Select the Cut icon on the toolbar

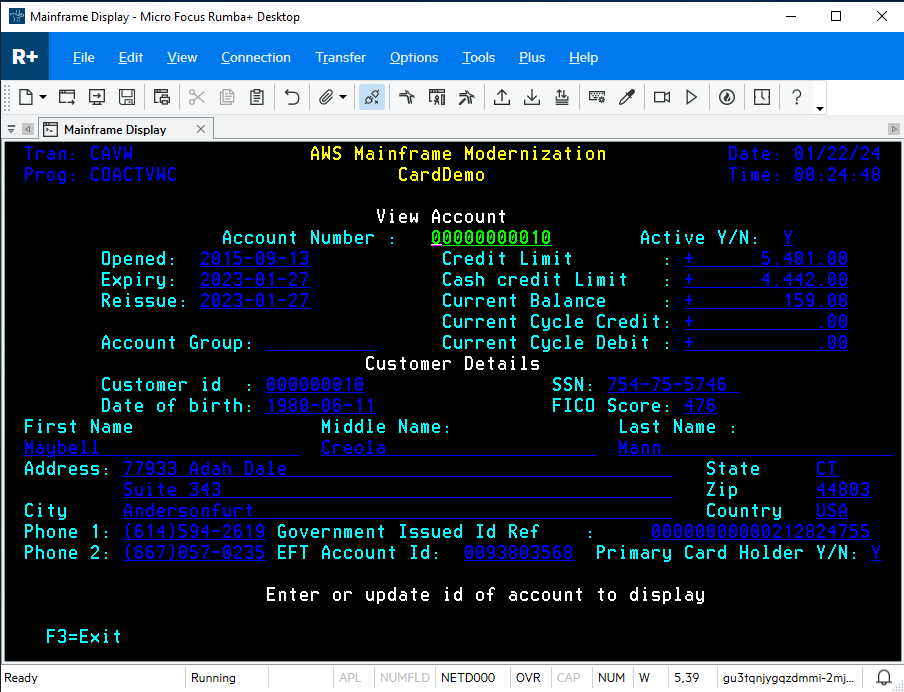click(x=195, y=97)
